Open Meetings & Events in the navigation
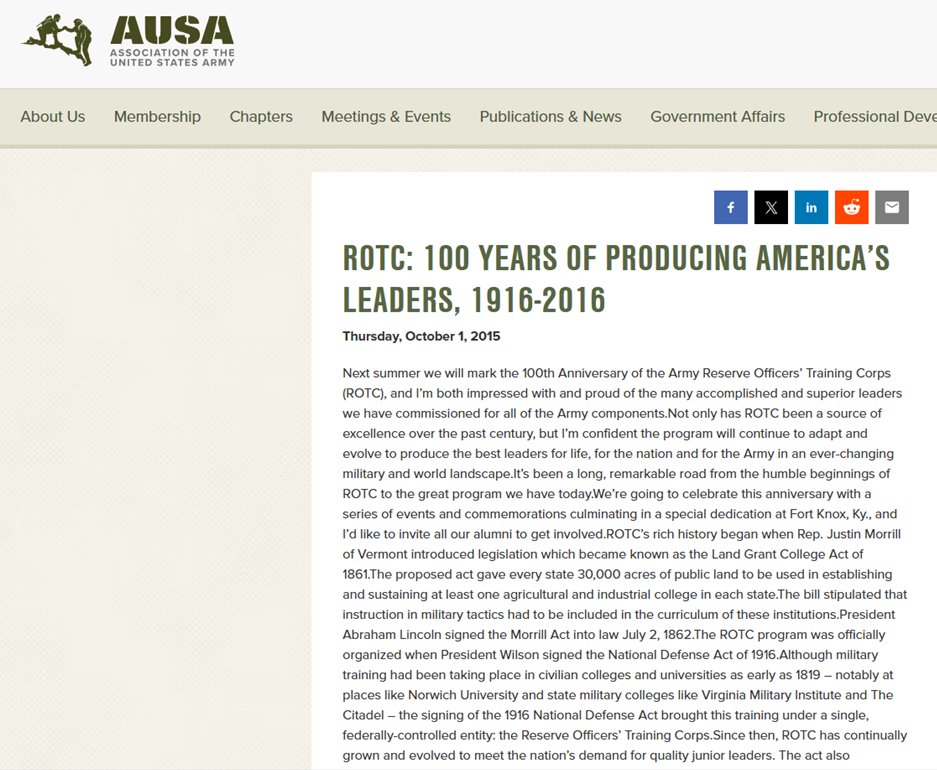The image size is (937, 770). point(386,117)
